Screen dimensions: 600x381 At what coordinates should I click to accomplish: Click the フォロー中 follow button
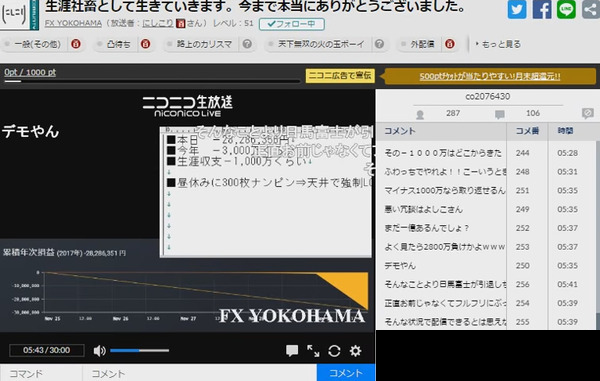[292, 24]
